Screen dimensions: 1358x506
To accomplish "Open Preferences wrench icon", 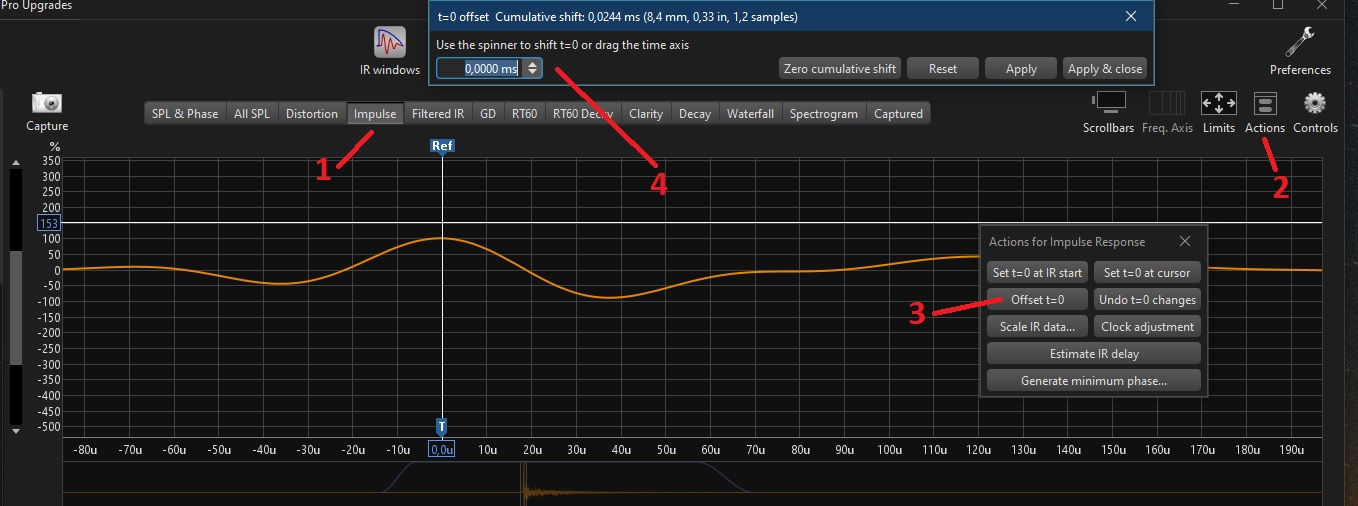I will tap(1300, 44).
